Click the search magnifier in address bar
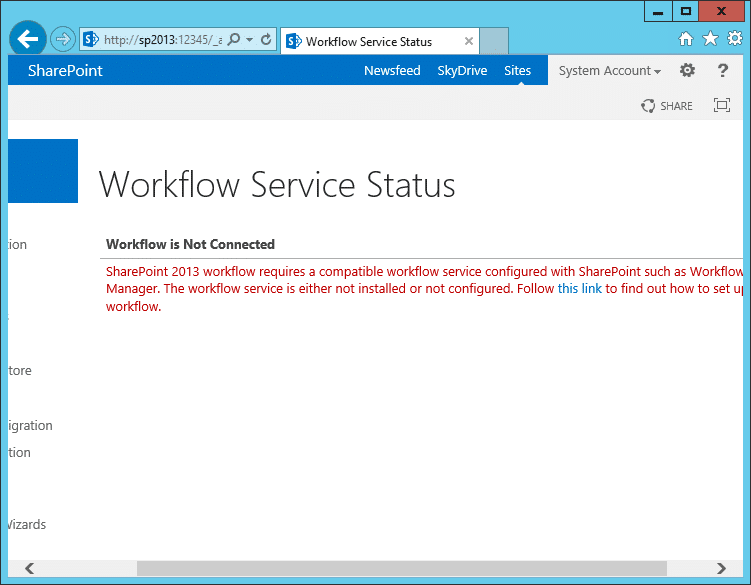Screen dimensions: 751x585 233,40
